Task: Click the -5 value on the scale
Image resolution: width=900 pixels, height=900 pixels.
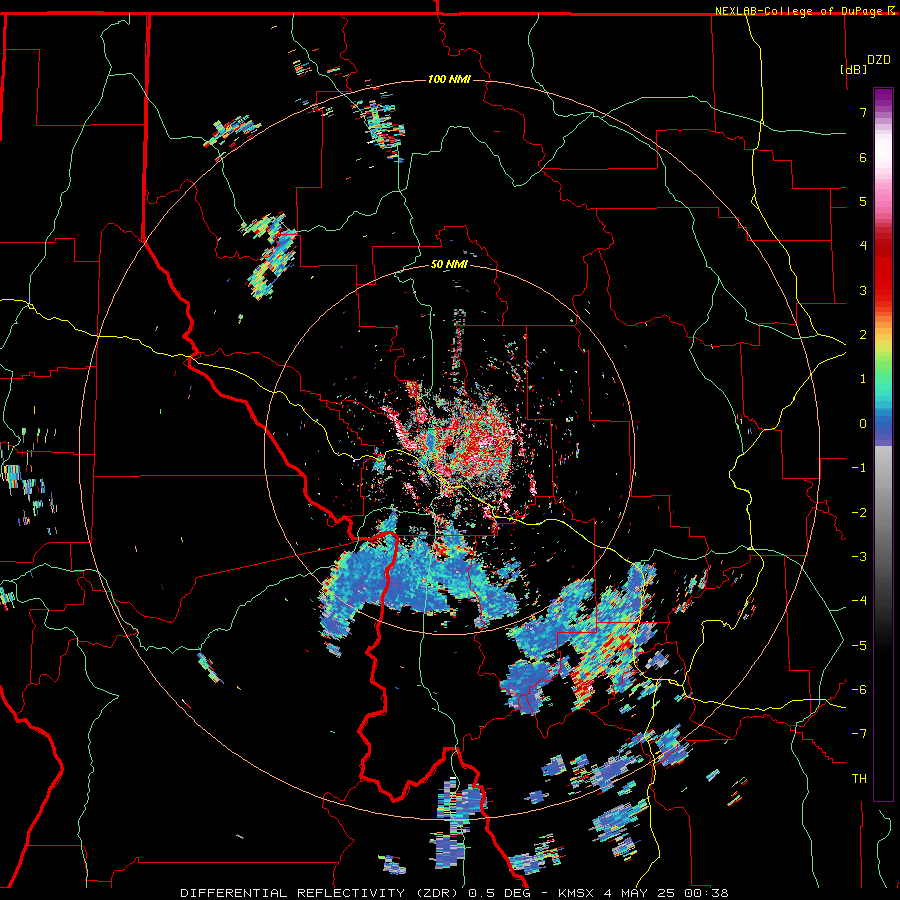Action: click(859, 646)
